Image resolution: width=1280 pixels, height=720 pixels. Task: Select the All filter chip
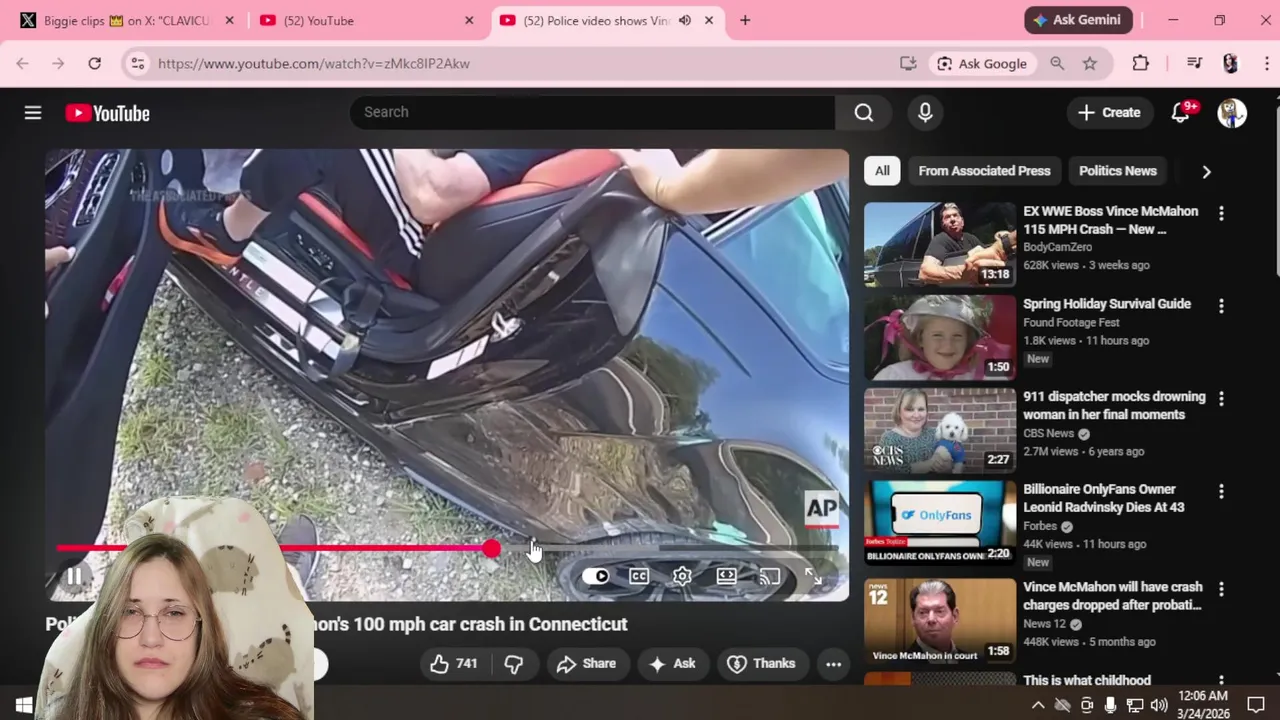882,171
